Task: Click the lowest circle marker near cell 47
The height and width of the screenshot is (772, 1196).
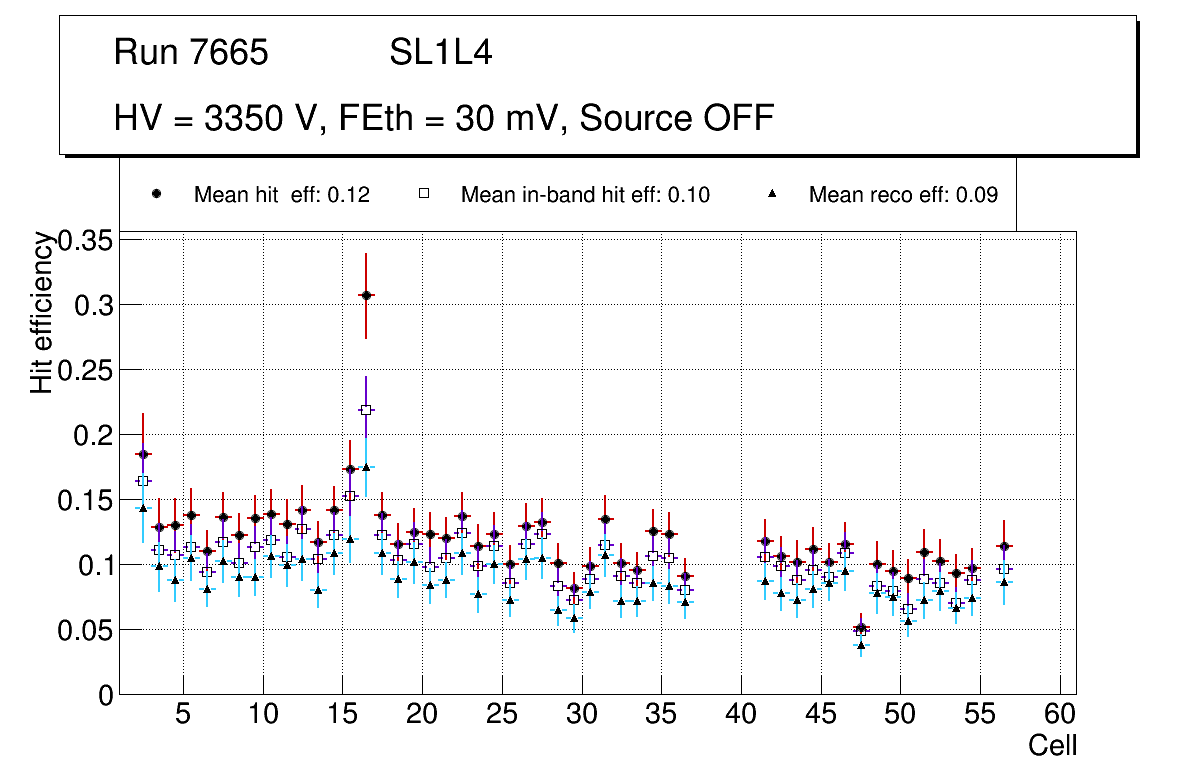Action: pyautogui.click(x=860, y=628)
